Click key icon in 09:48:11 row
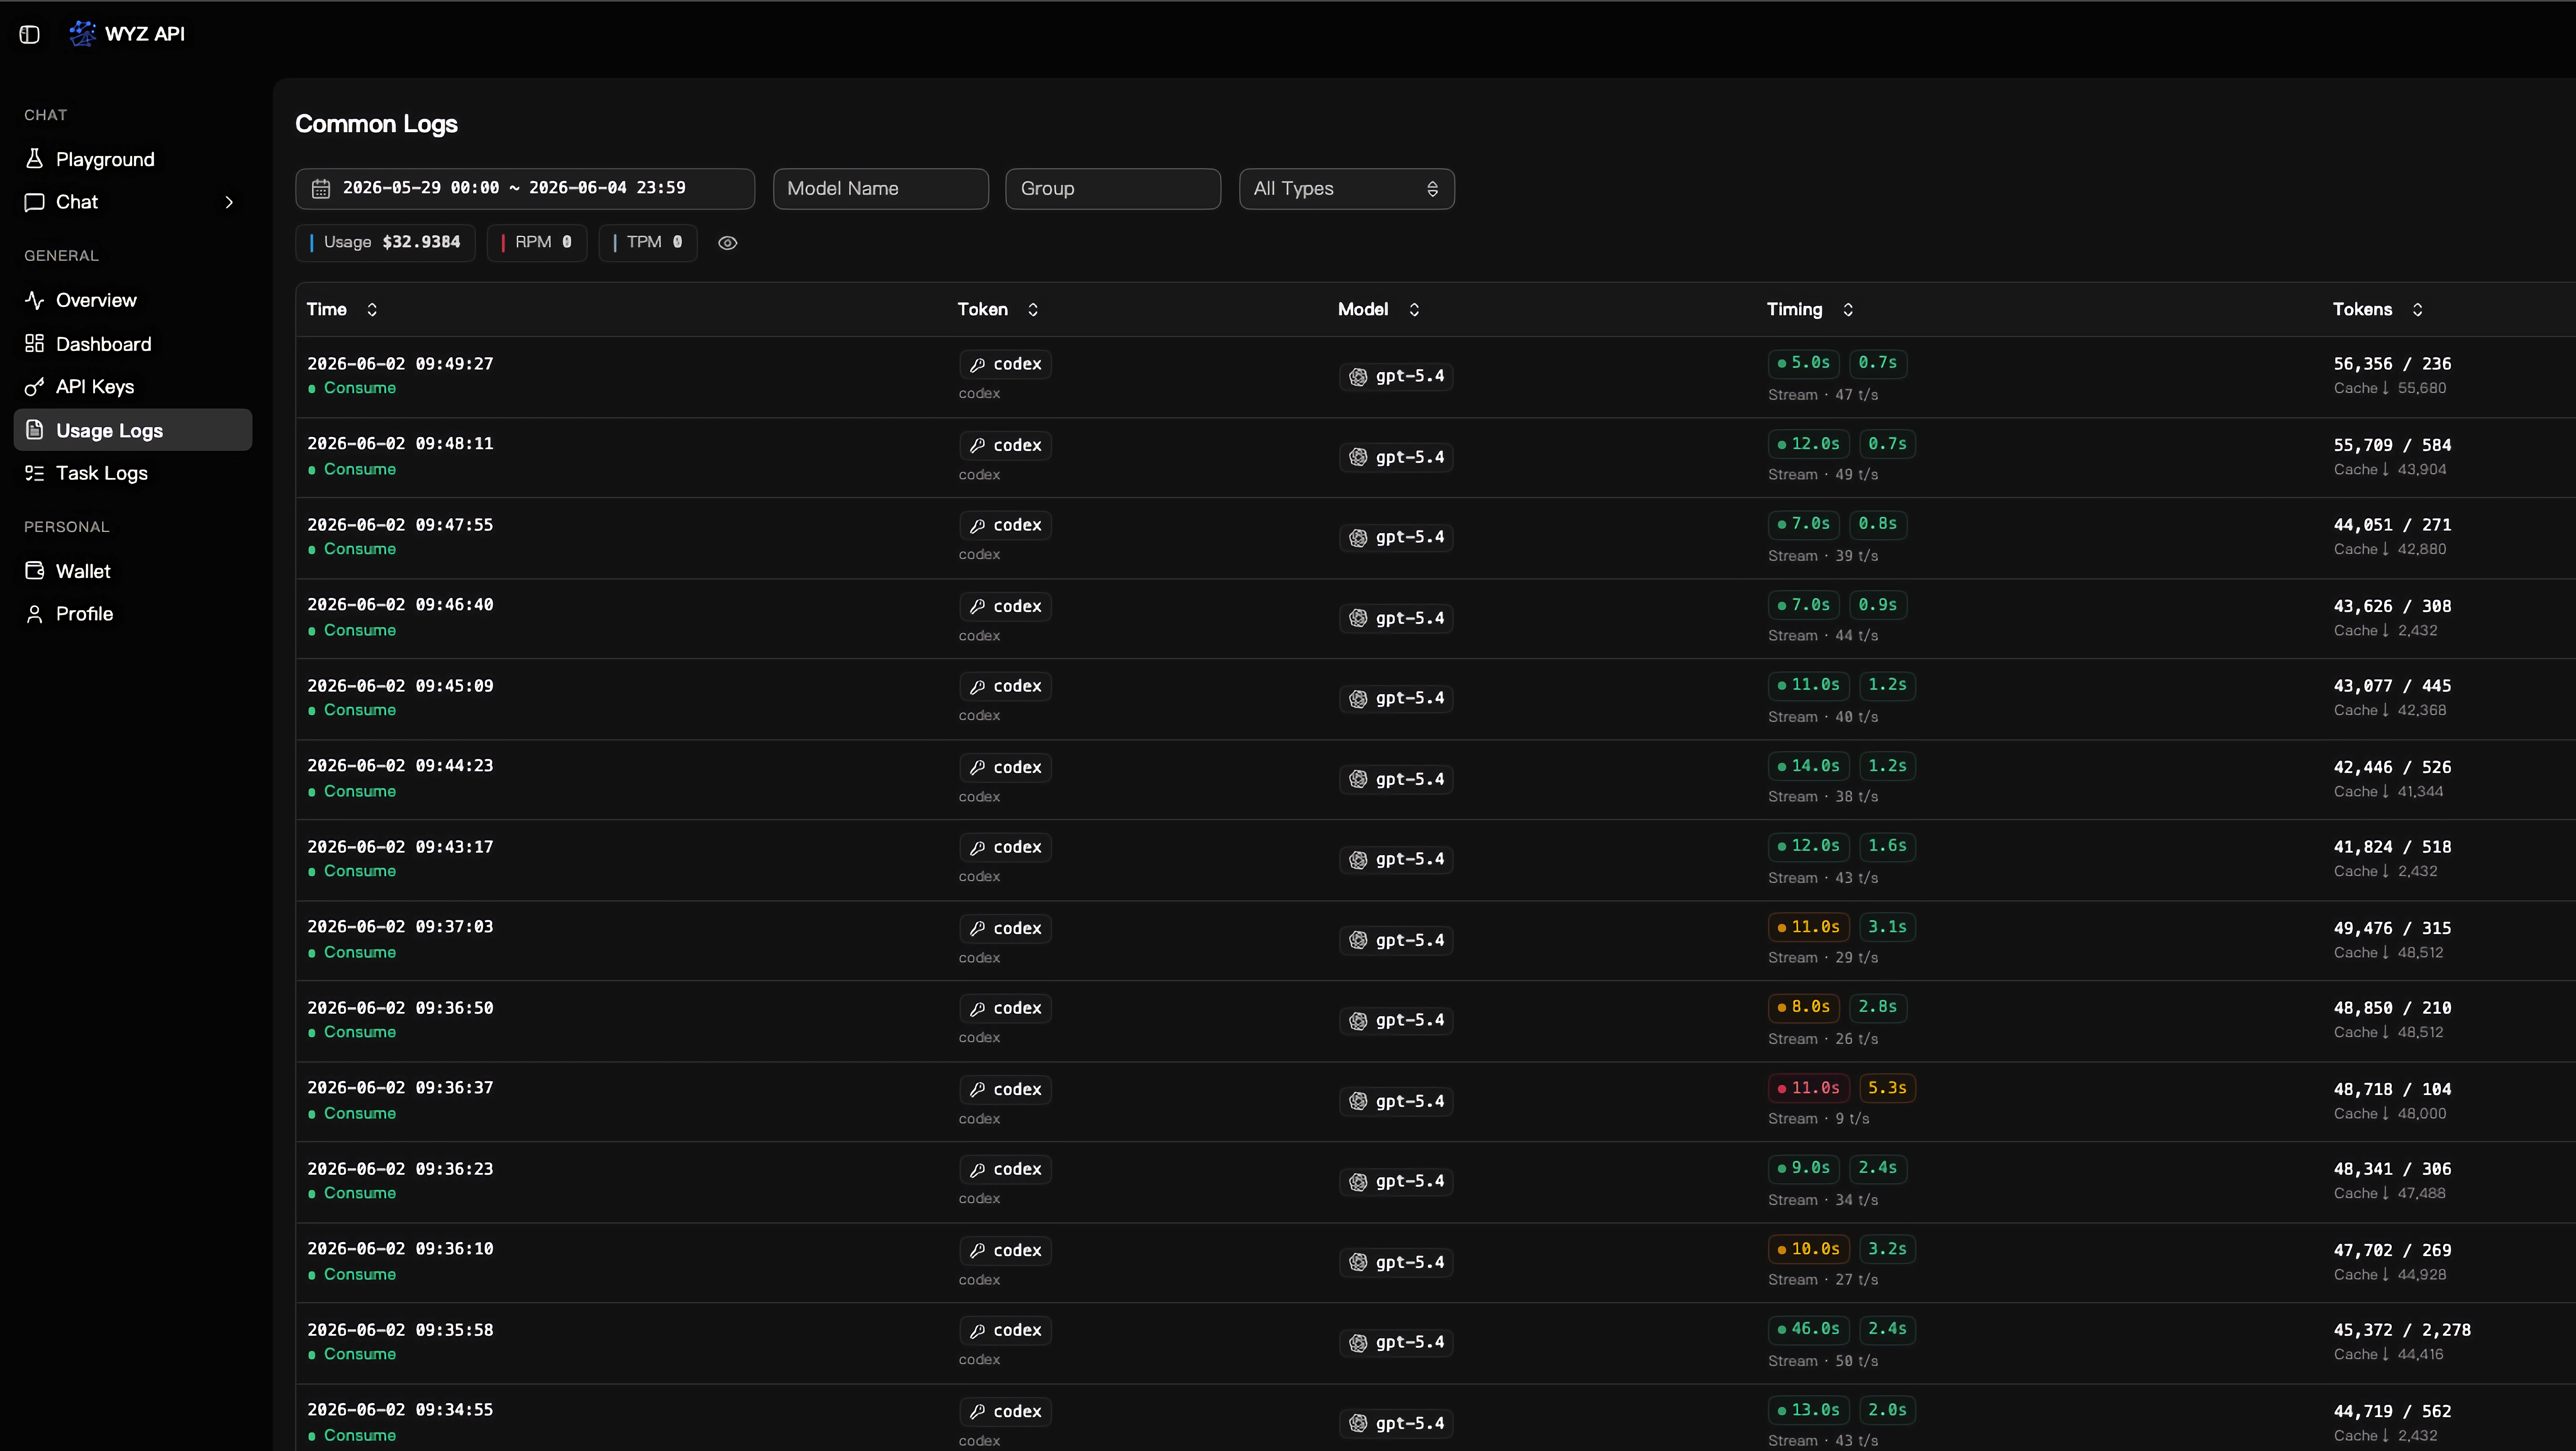Viewport: 2576px width, 1451px height. [x=977, y=445]
